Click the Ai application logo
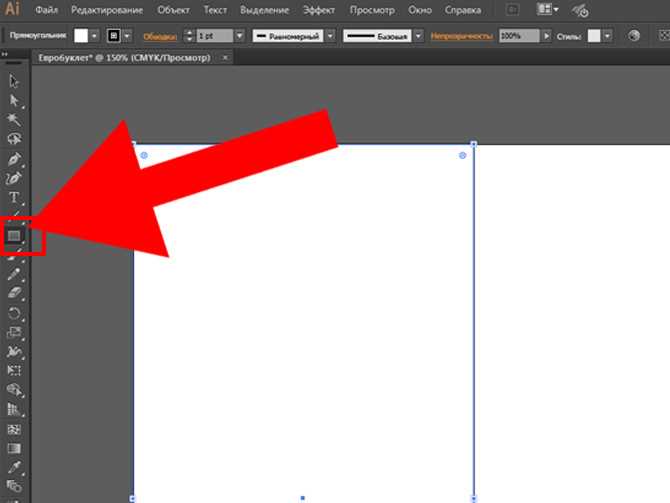This screenshot has width=670, height=503. (x=12, y=9)
